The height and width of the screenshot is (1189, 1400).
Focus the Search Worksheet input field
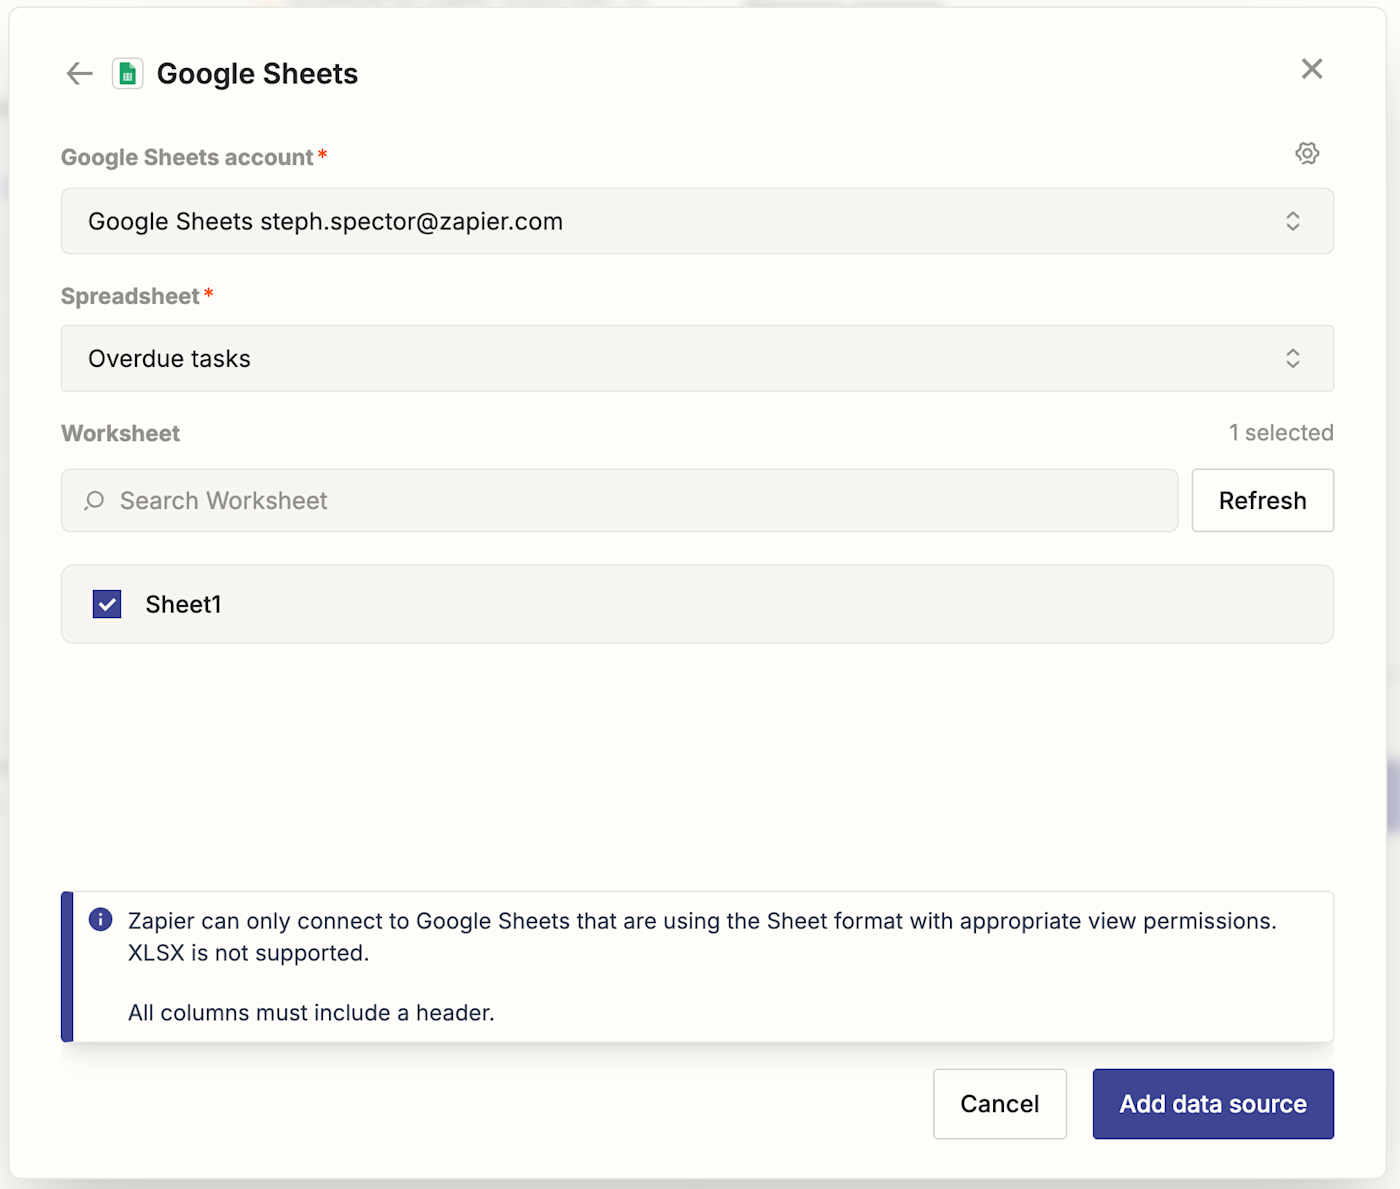640,500
